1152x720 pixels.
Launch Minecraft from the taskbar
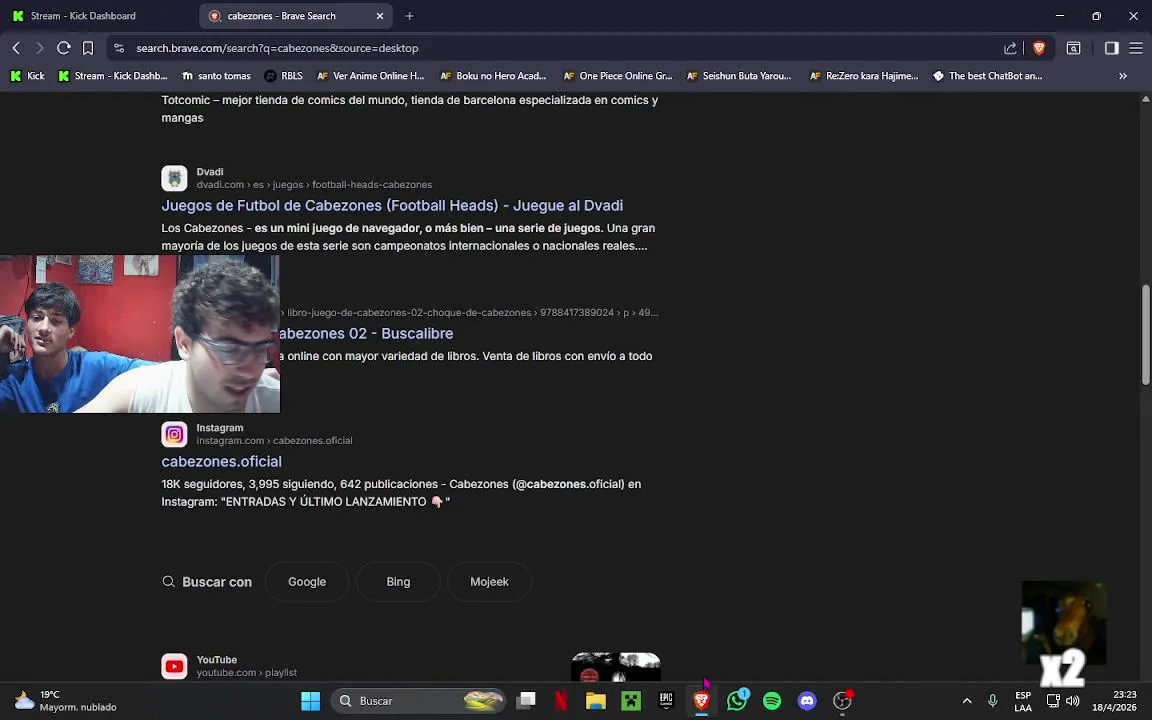(631, 701)
